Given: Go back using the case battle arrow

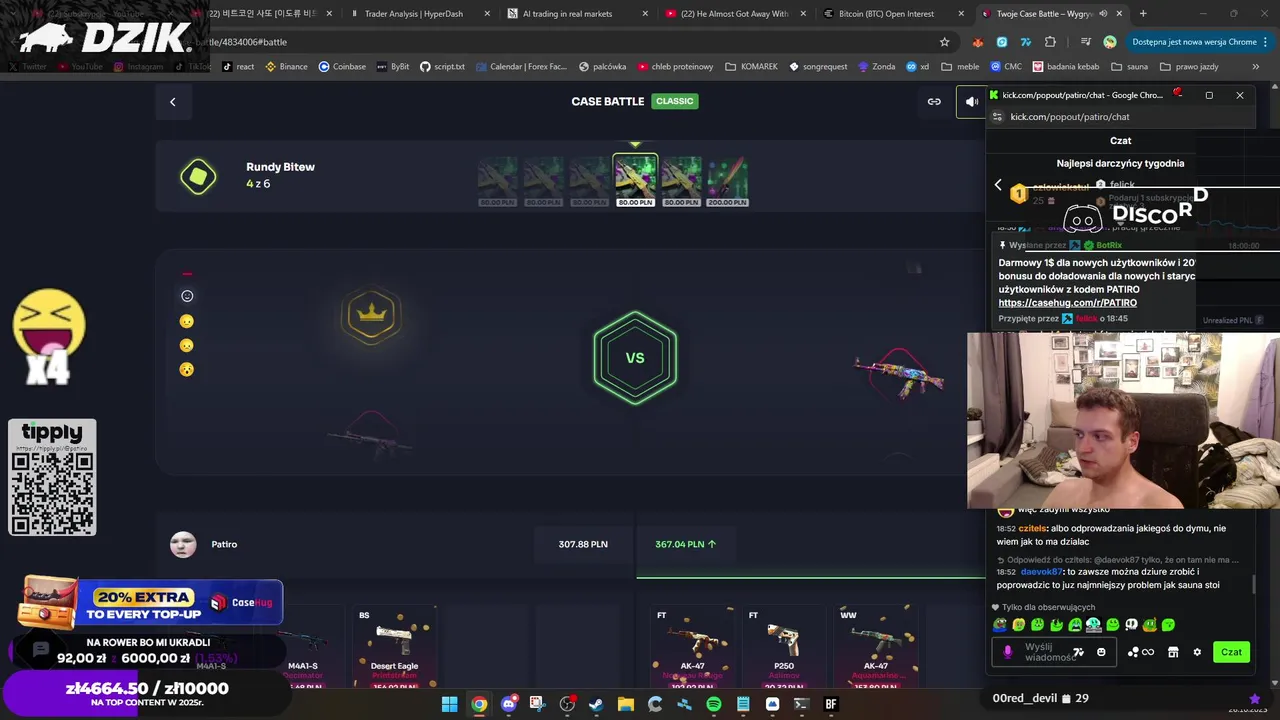Looking at the screenshot, I should tap(172, 101).
